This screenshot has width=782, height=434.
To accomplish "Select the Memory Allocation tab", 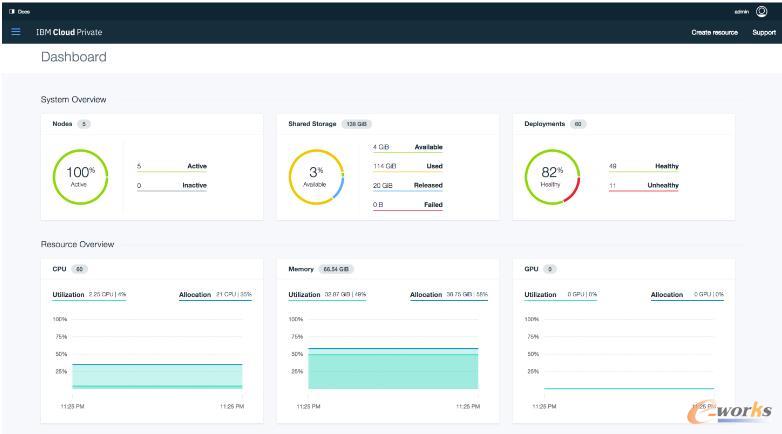I will tap(426, 295).
